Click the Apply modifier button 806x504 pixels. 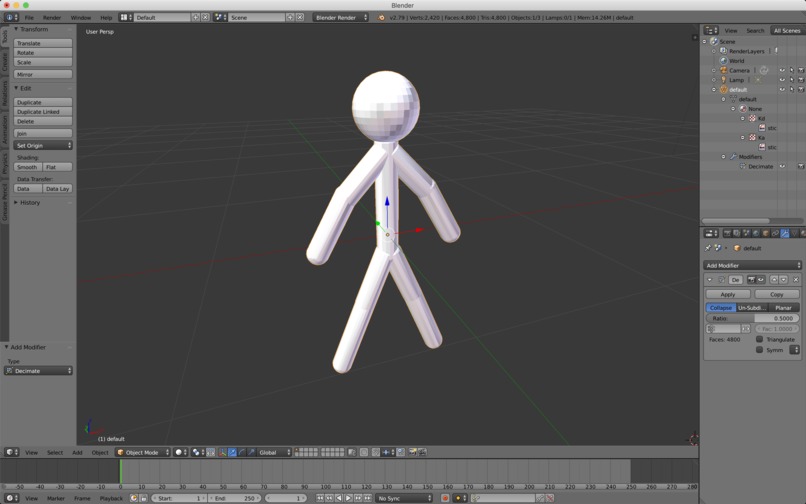(x=728, y=294)
